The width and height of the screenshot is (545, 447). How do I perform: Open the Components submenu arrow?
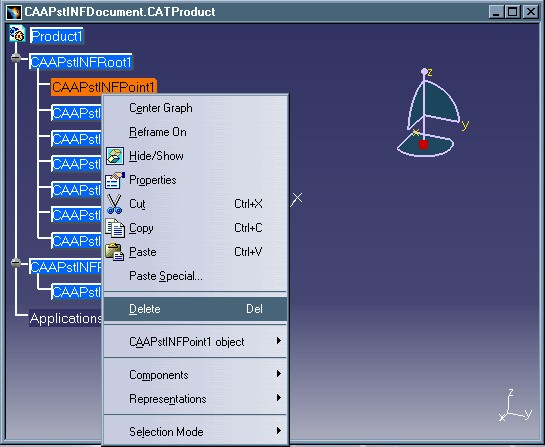click(278, 374)
